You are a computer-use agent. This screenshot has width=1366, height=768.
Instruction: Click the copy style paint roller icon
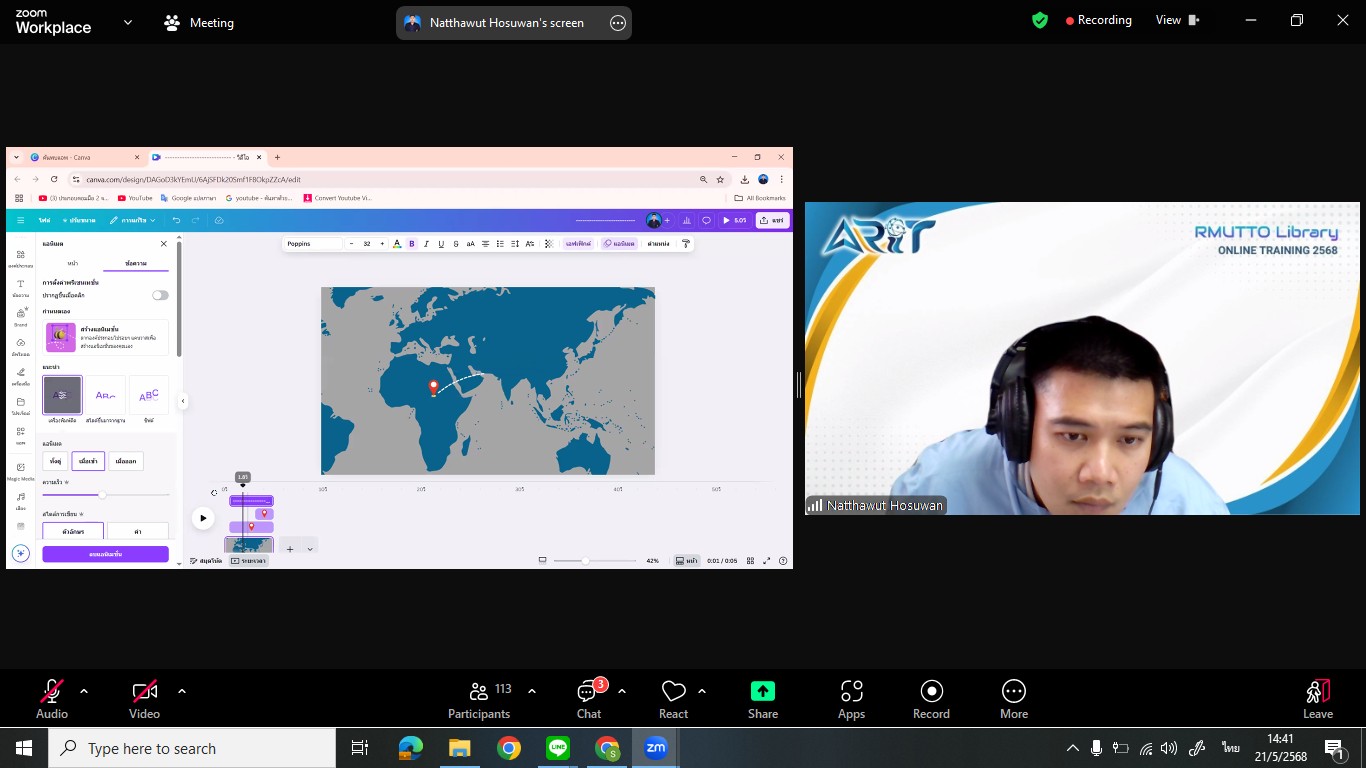[x=686, y=244]
